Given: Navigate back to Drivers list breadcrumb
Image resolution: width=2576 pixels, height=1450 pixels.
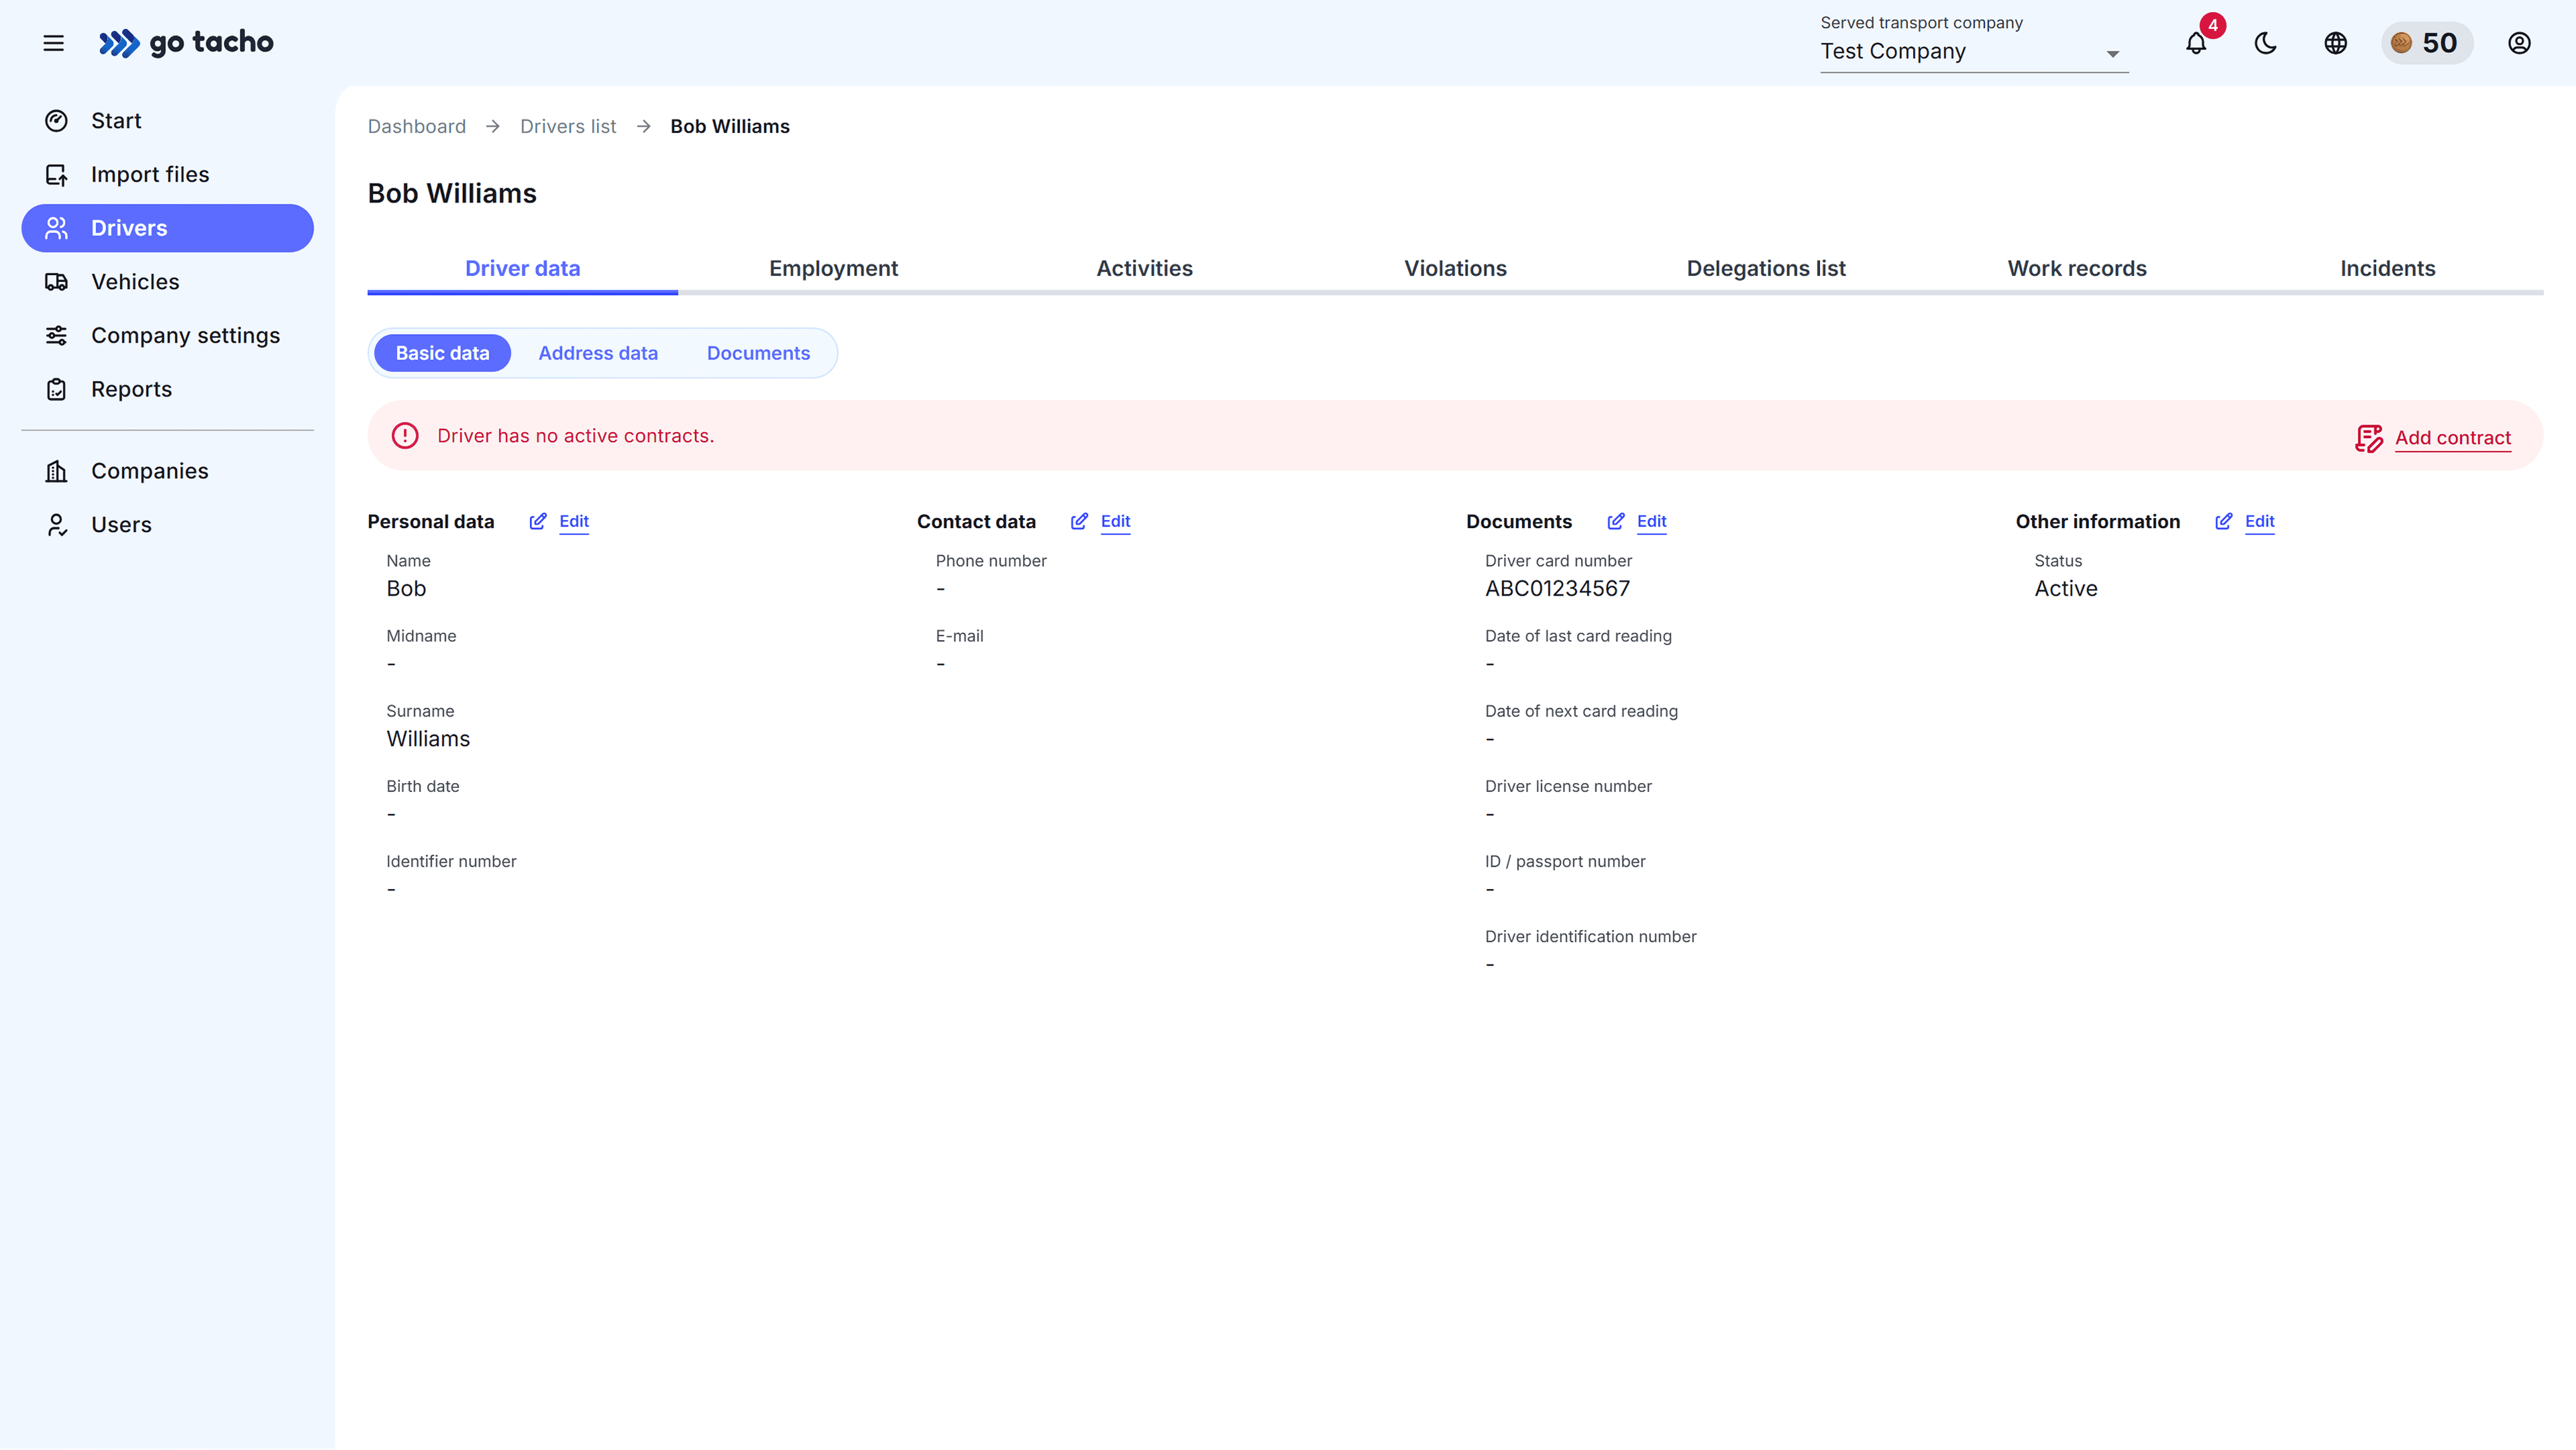Looking at the screenshot, I should point(567,126).
